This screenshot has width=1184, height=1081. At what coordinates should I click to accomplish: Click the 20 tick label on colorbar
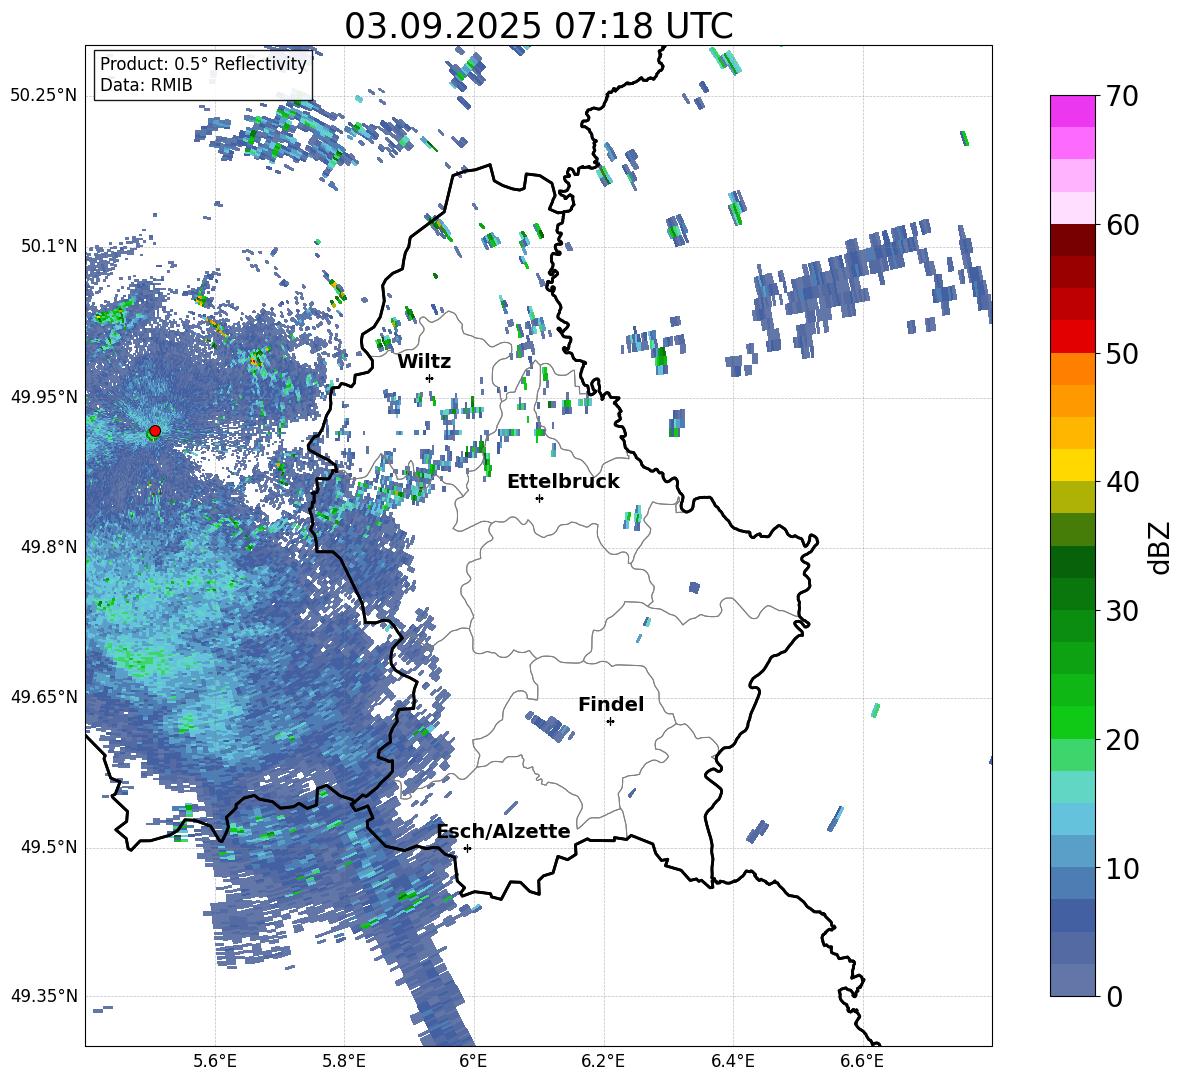(1122, 739)
